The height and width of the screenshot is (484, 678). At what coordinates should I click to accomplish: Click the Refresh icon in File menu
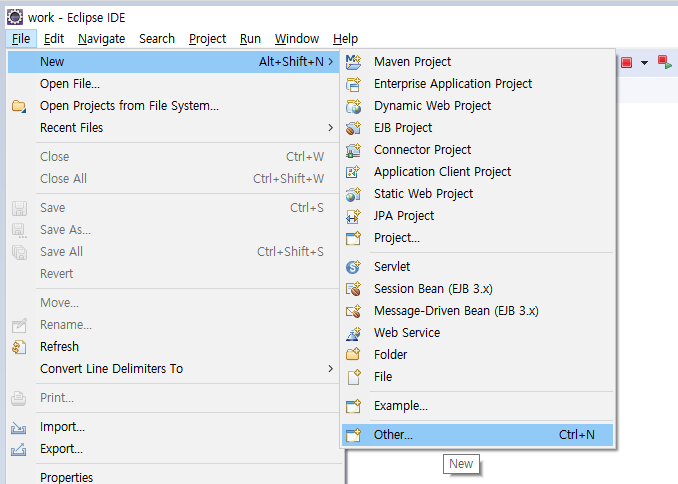pyautogui.click(x=19, y=347)
